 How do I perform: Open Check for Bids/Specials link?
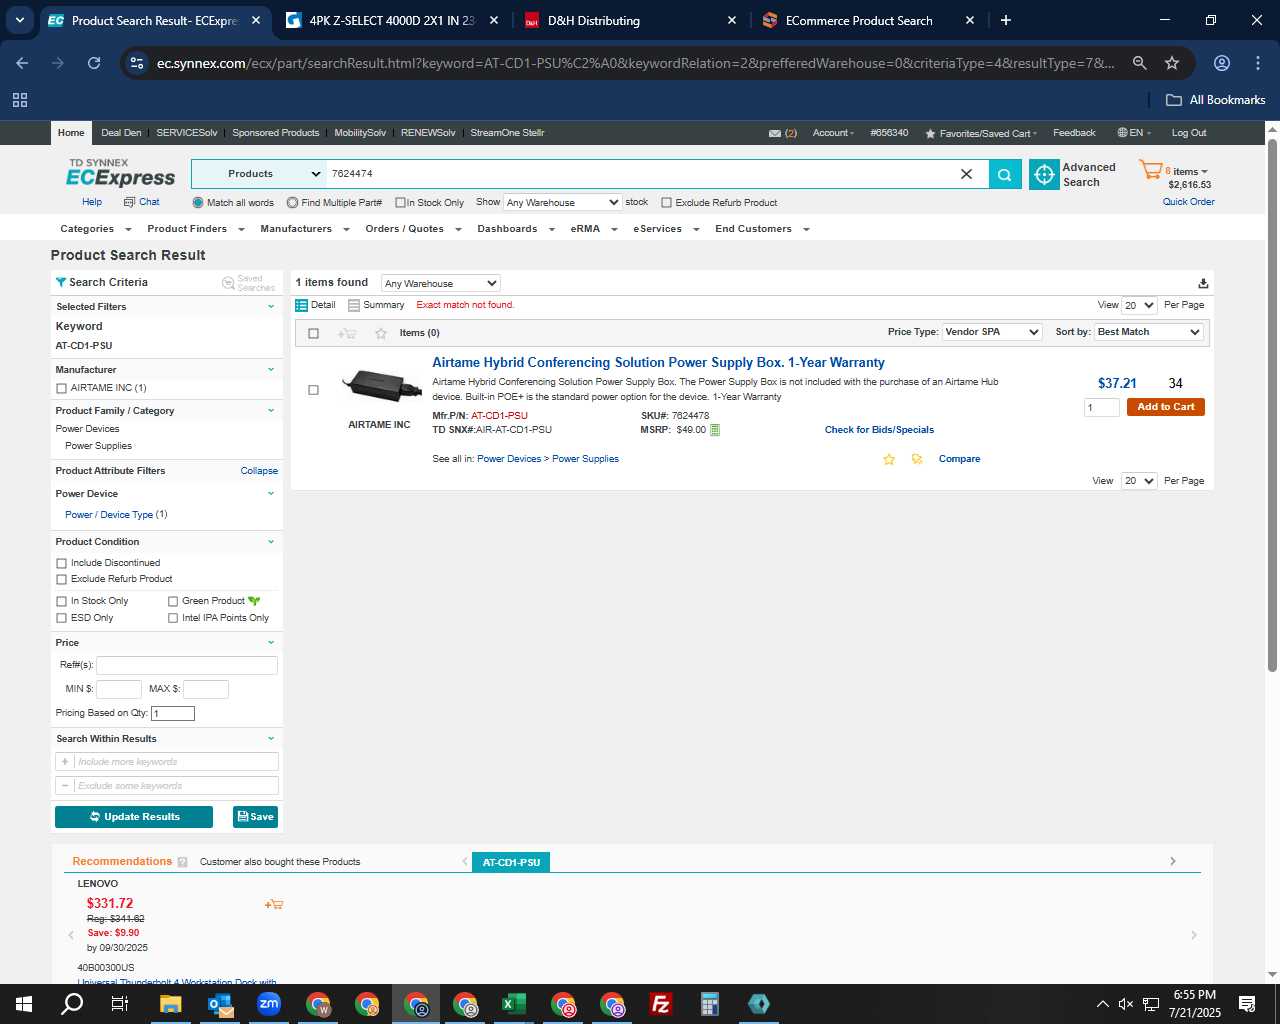point(879,430)
